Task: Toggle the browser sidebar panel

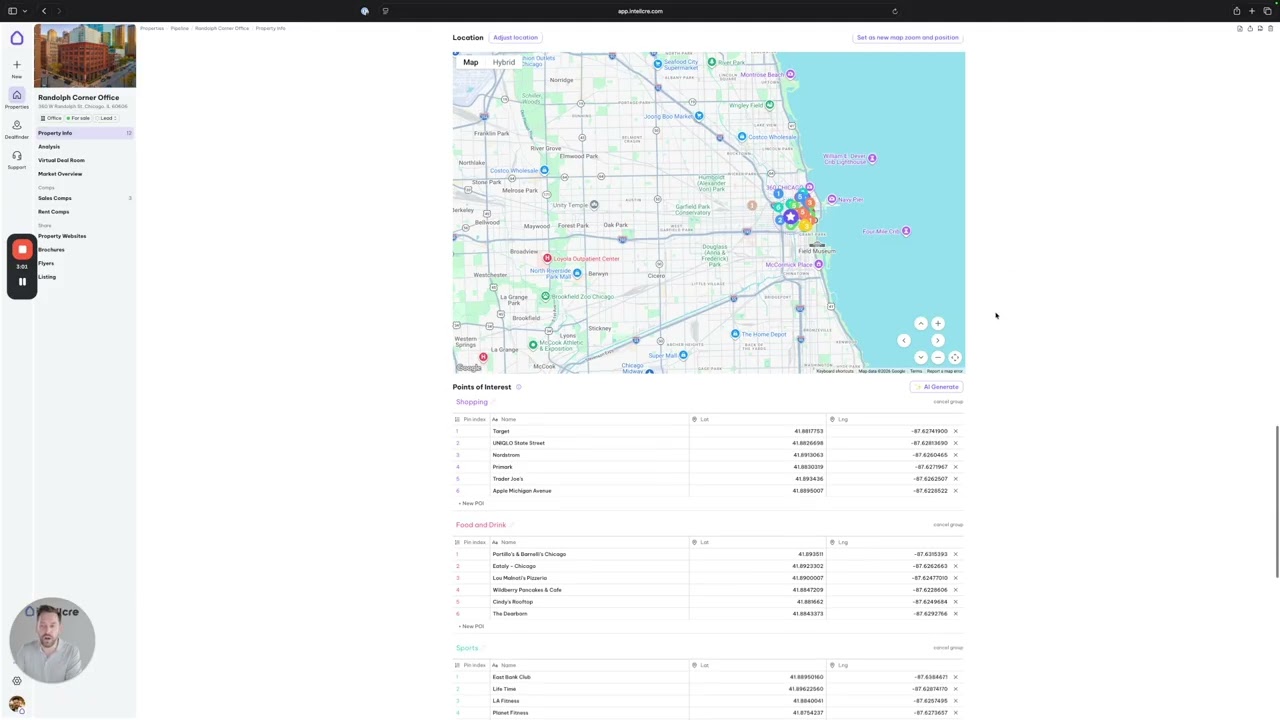Action: pos(12,11)
